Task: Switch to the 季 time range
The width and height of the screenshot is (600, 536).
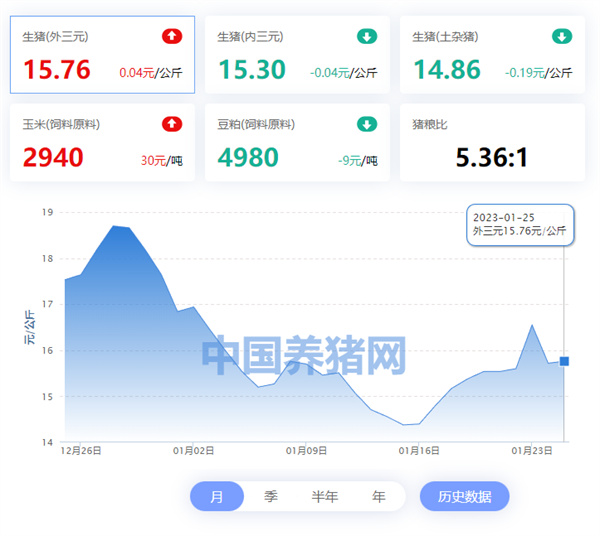Action: click(x=271, y=496)
